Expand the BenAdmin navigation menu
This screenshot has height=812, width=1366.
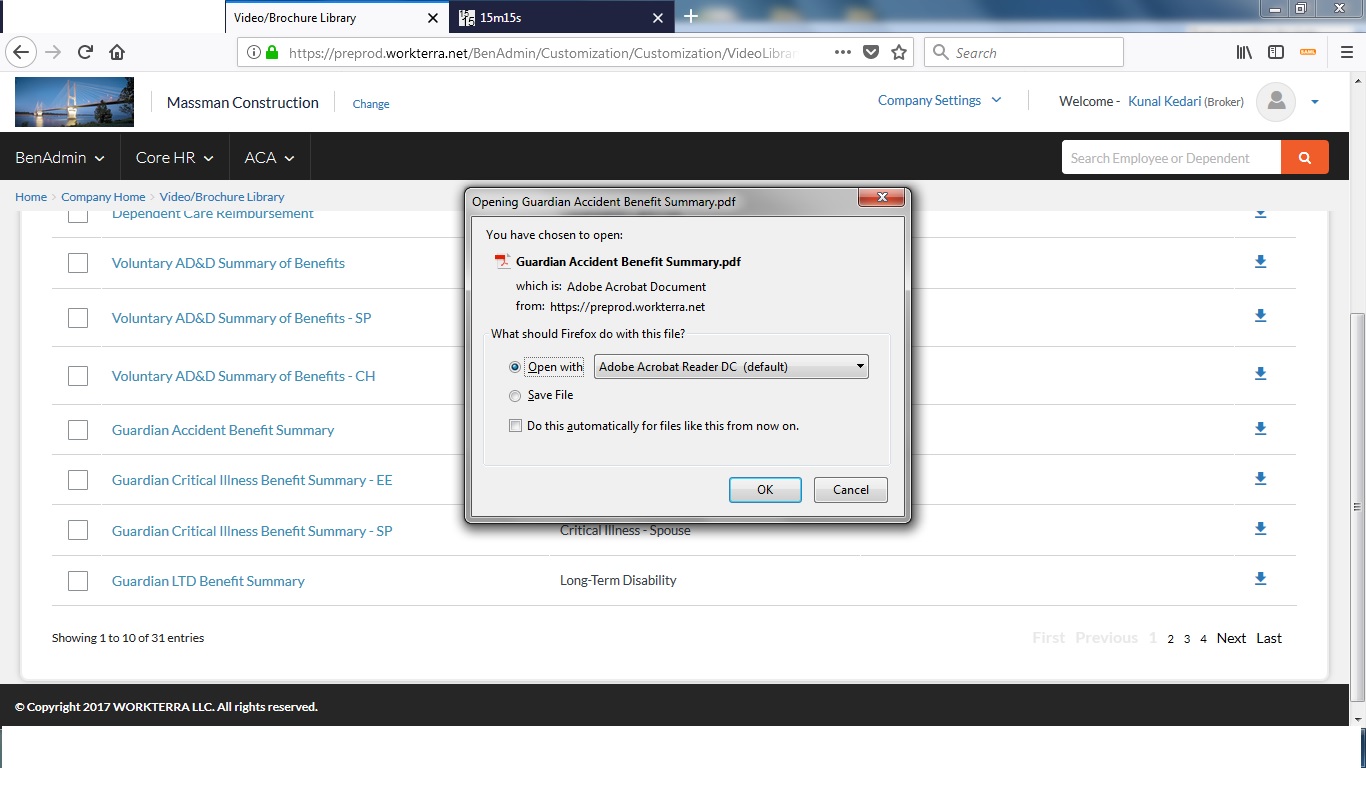pyautogui.click(x=60, y=158)
